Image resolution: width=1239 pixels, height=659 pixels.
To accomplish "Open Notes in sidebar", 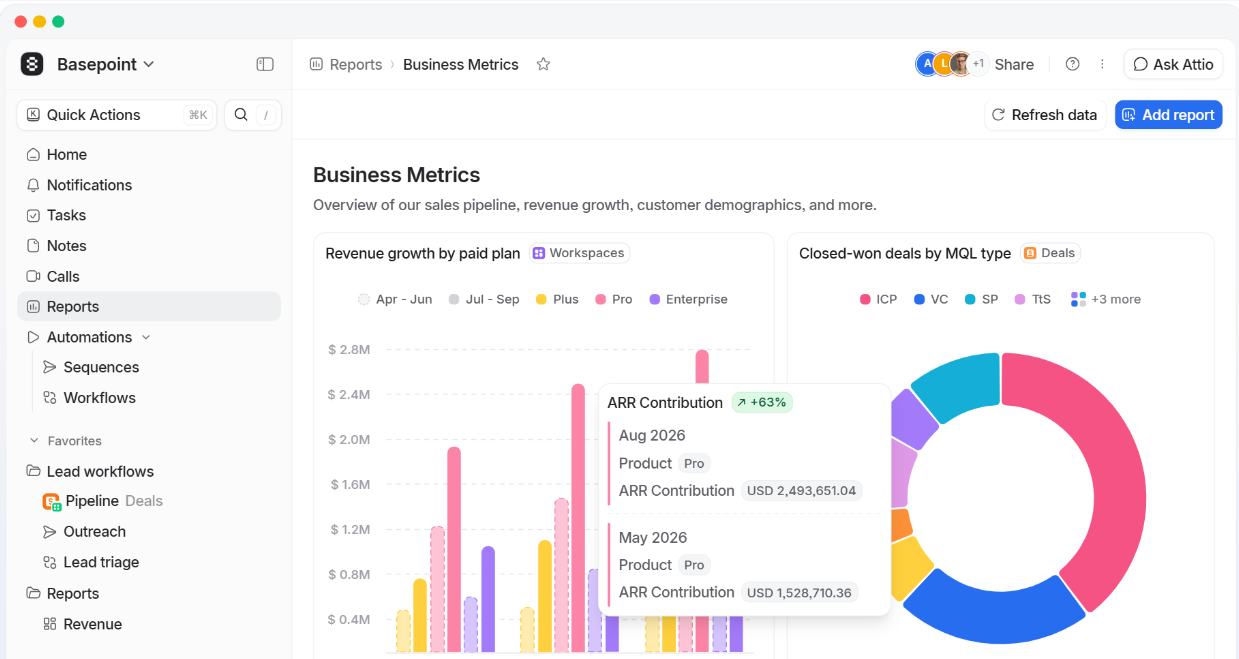I will pos(149,246).
